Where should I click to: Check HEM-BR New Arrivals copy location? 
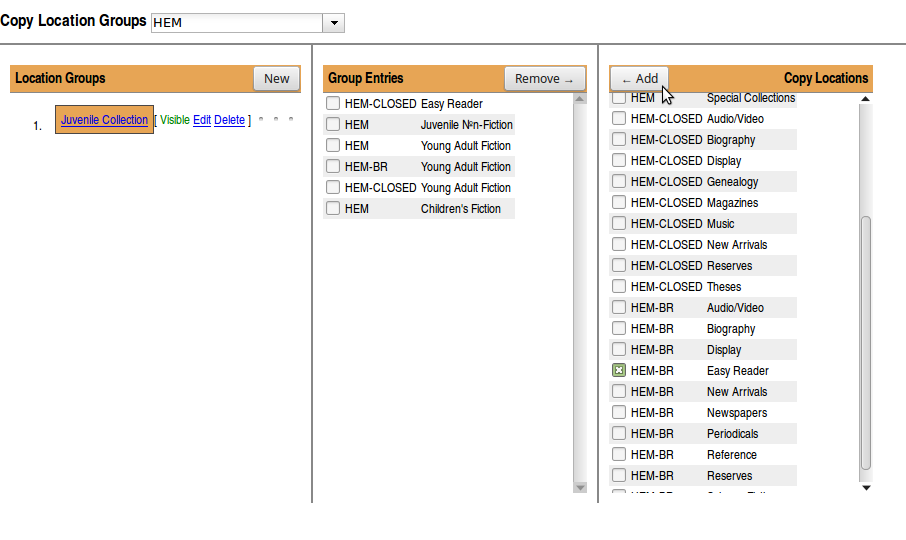coord(619,391)
